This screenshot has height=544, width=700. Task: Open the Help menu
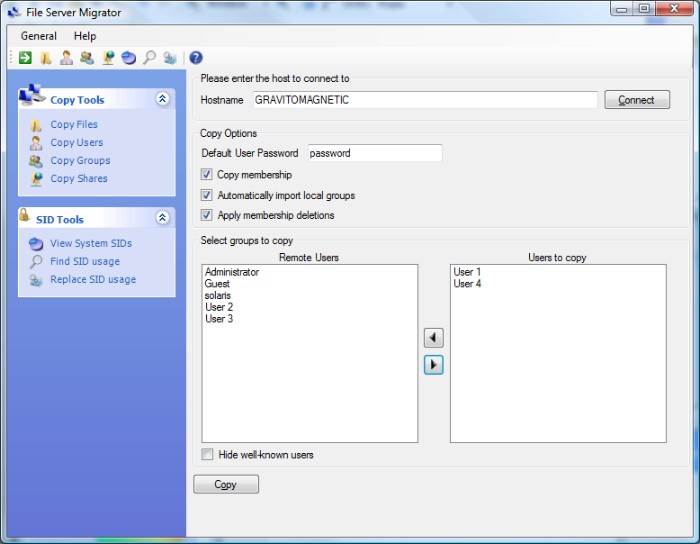85,36
